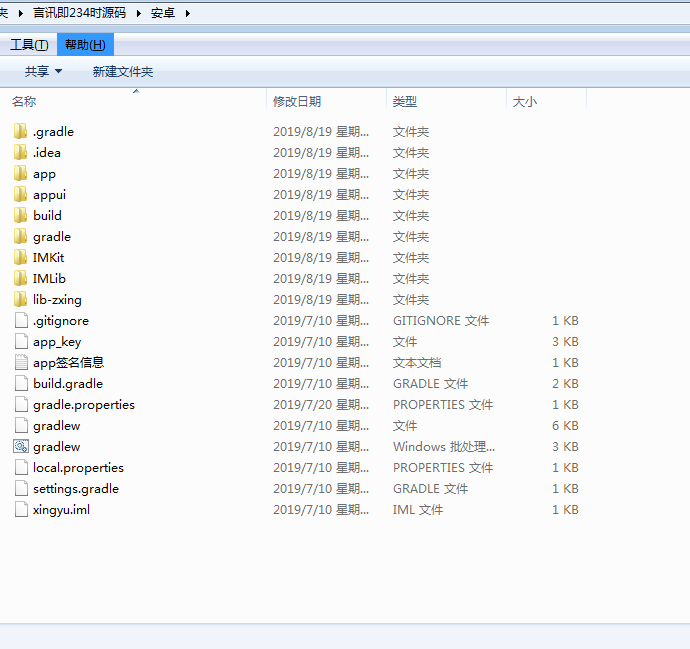Expand the arrow after 安卓 breadcrumb

click(187, 13)
